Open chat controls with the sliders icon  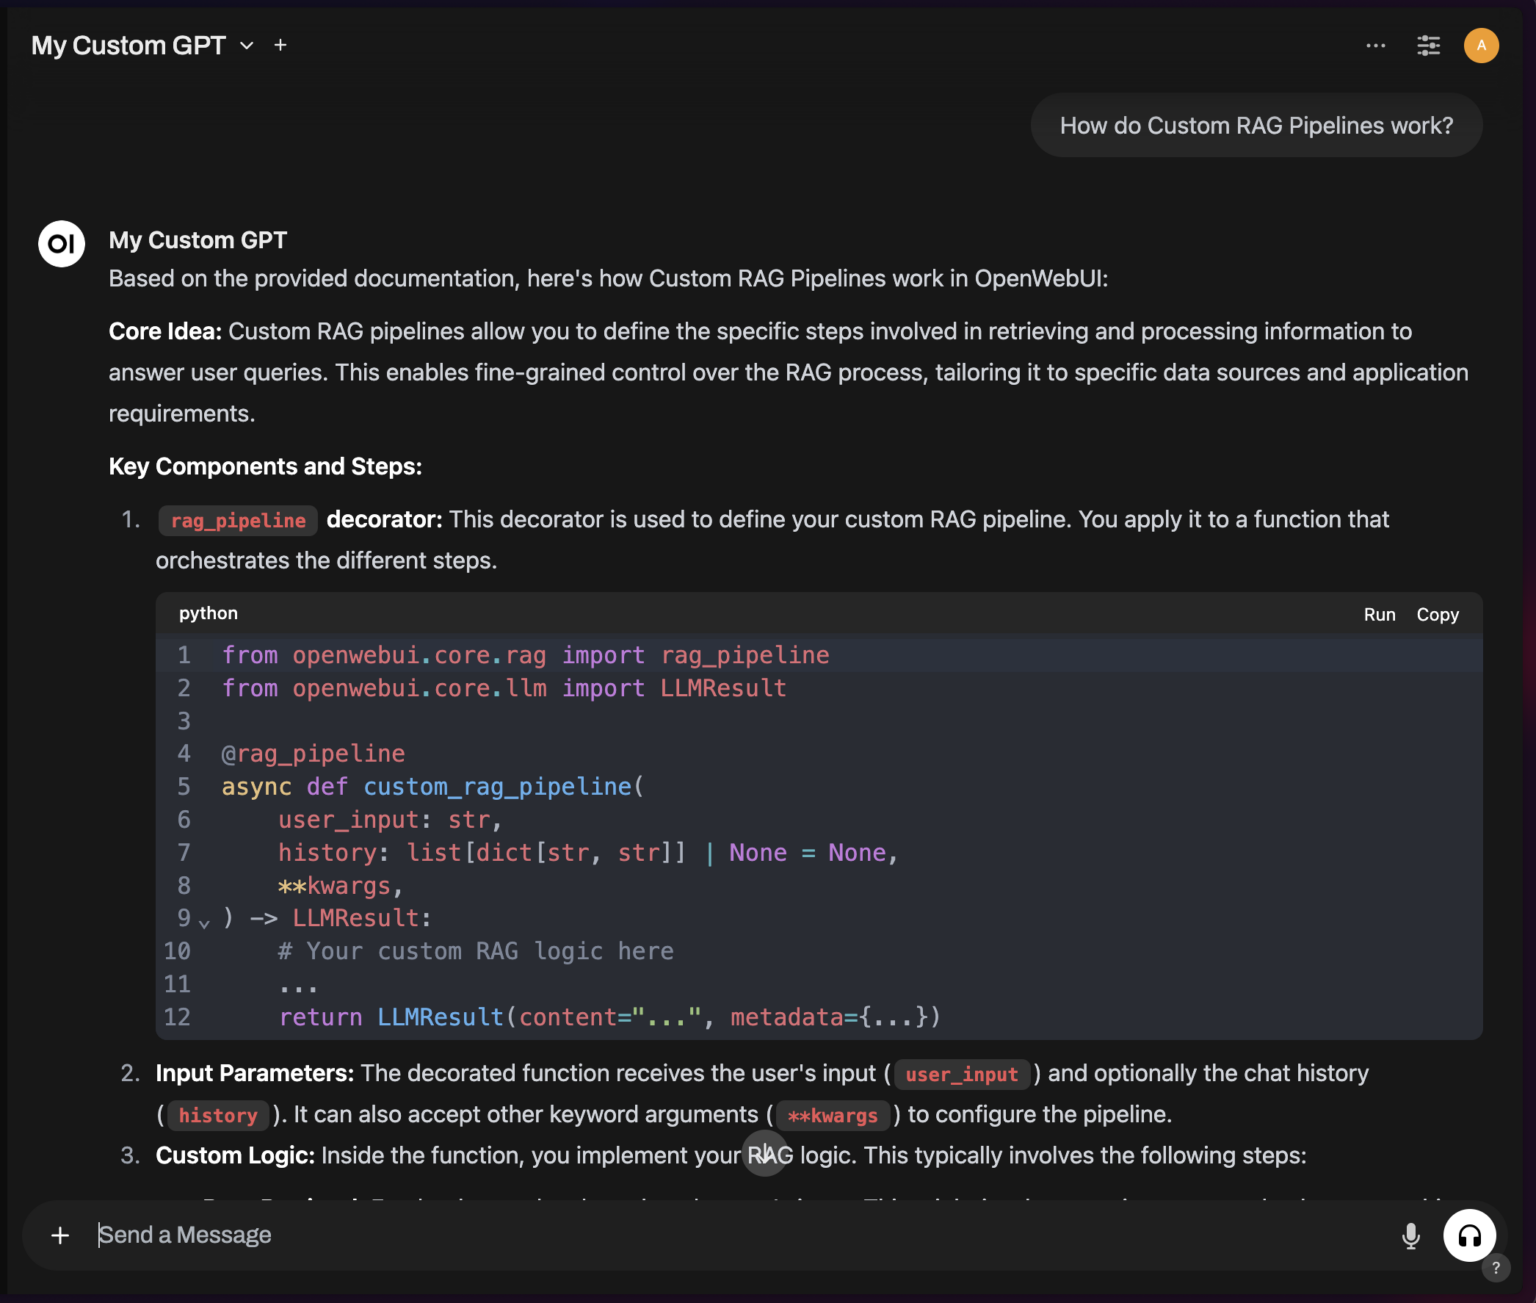tap(1428, 45)
